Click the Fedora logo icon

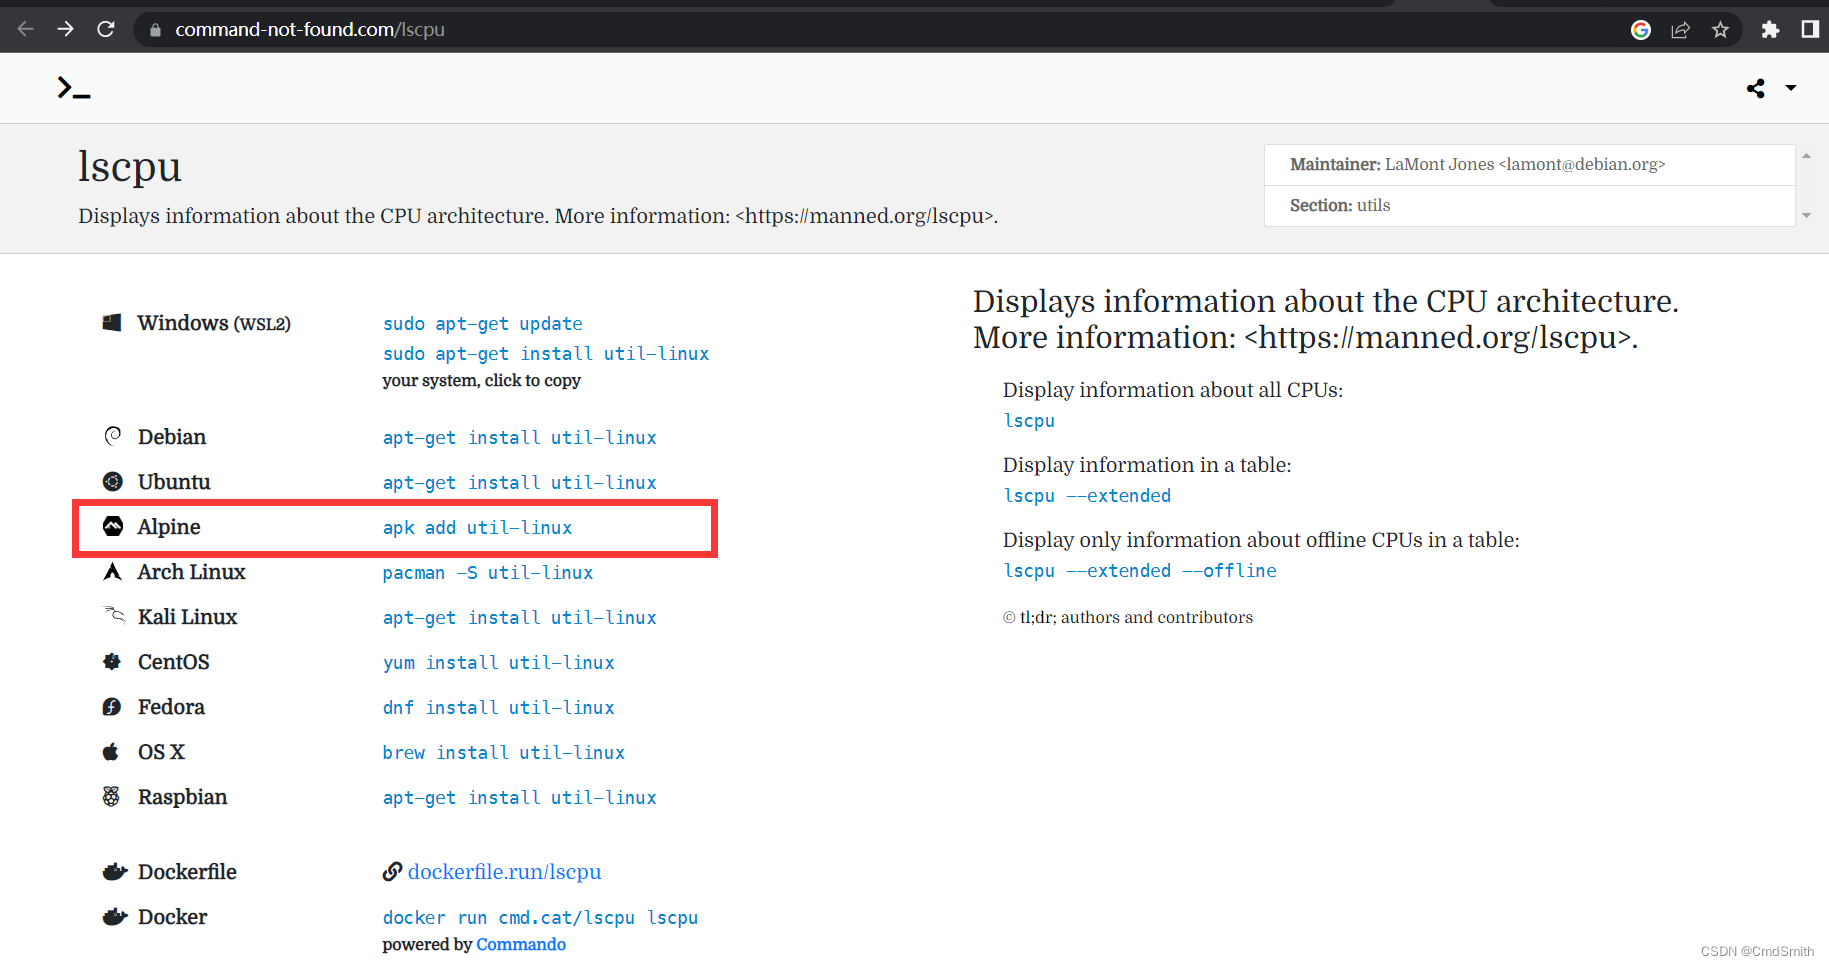click(112, 706)
